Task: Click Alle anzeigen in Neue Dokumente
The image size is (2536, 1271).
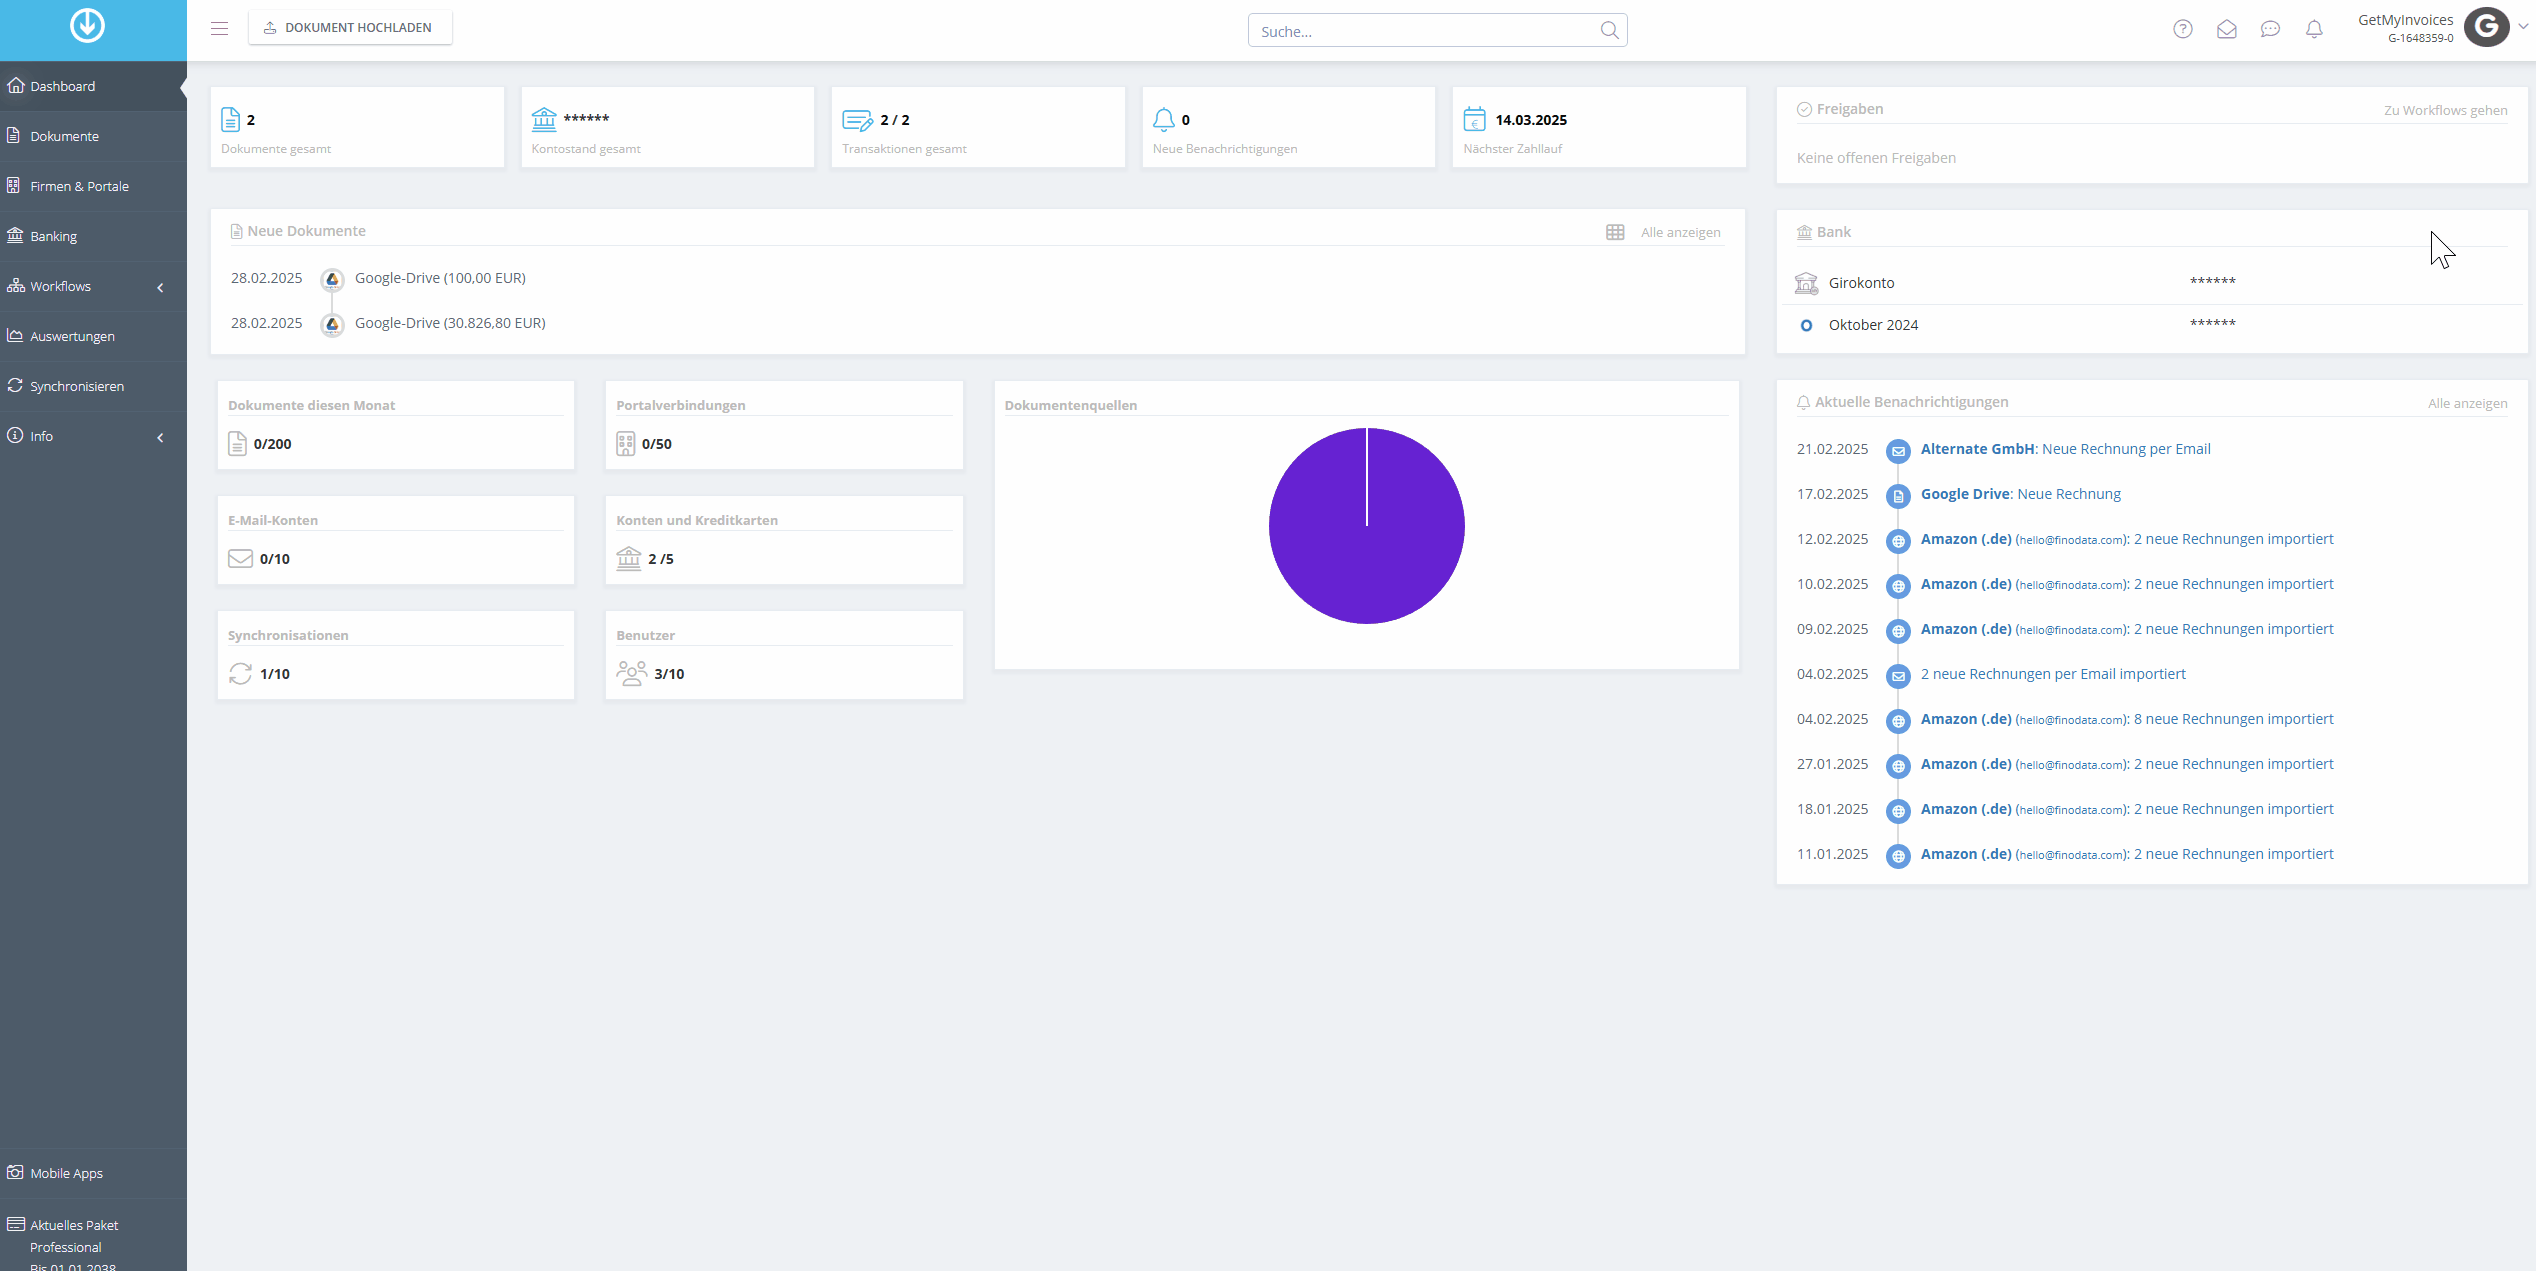Action: click(x=1680, y=232)
